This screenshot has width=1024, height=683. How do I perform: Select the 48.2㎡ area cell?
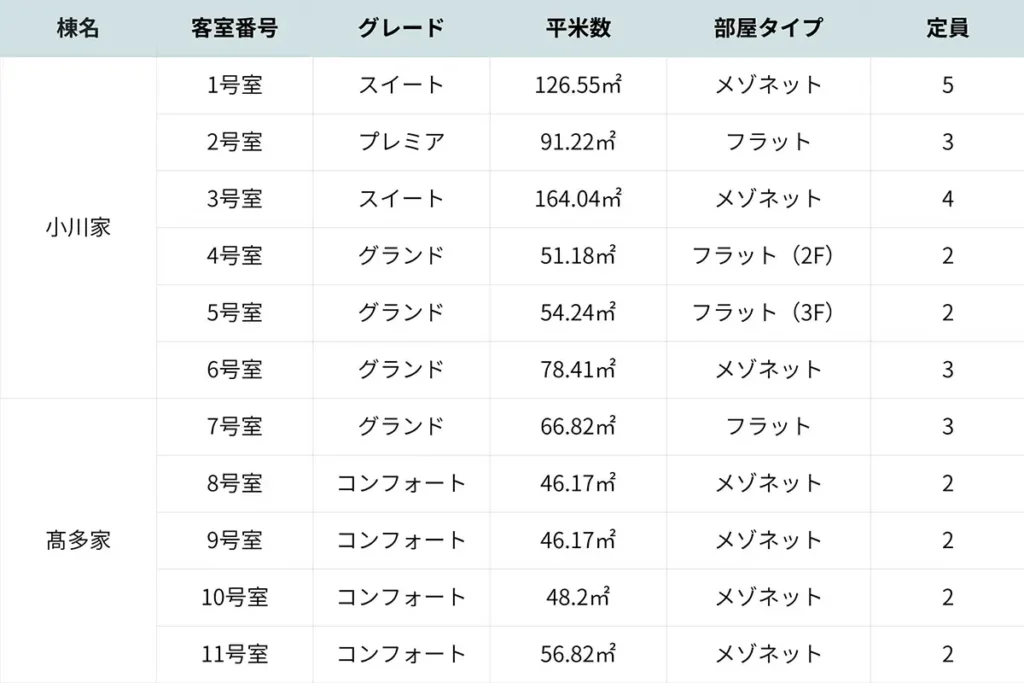[x=579, y=598]
